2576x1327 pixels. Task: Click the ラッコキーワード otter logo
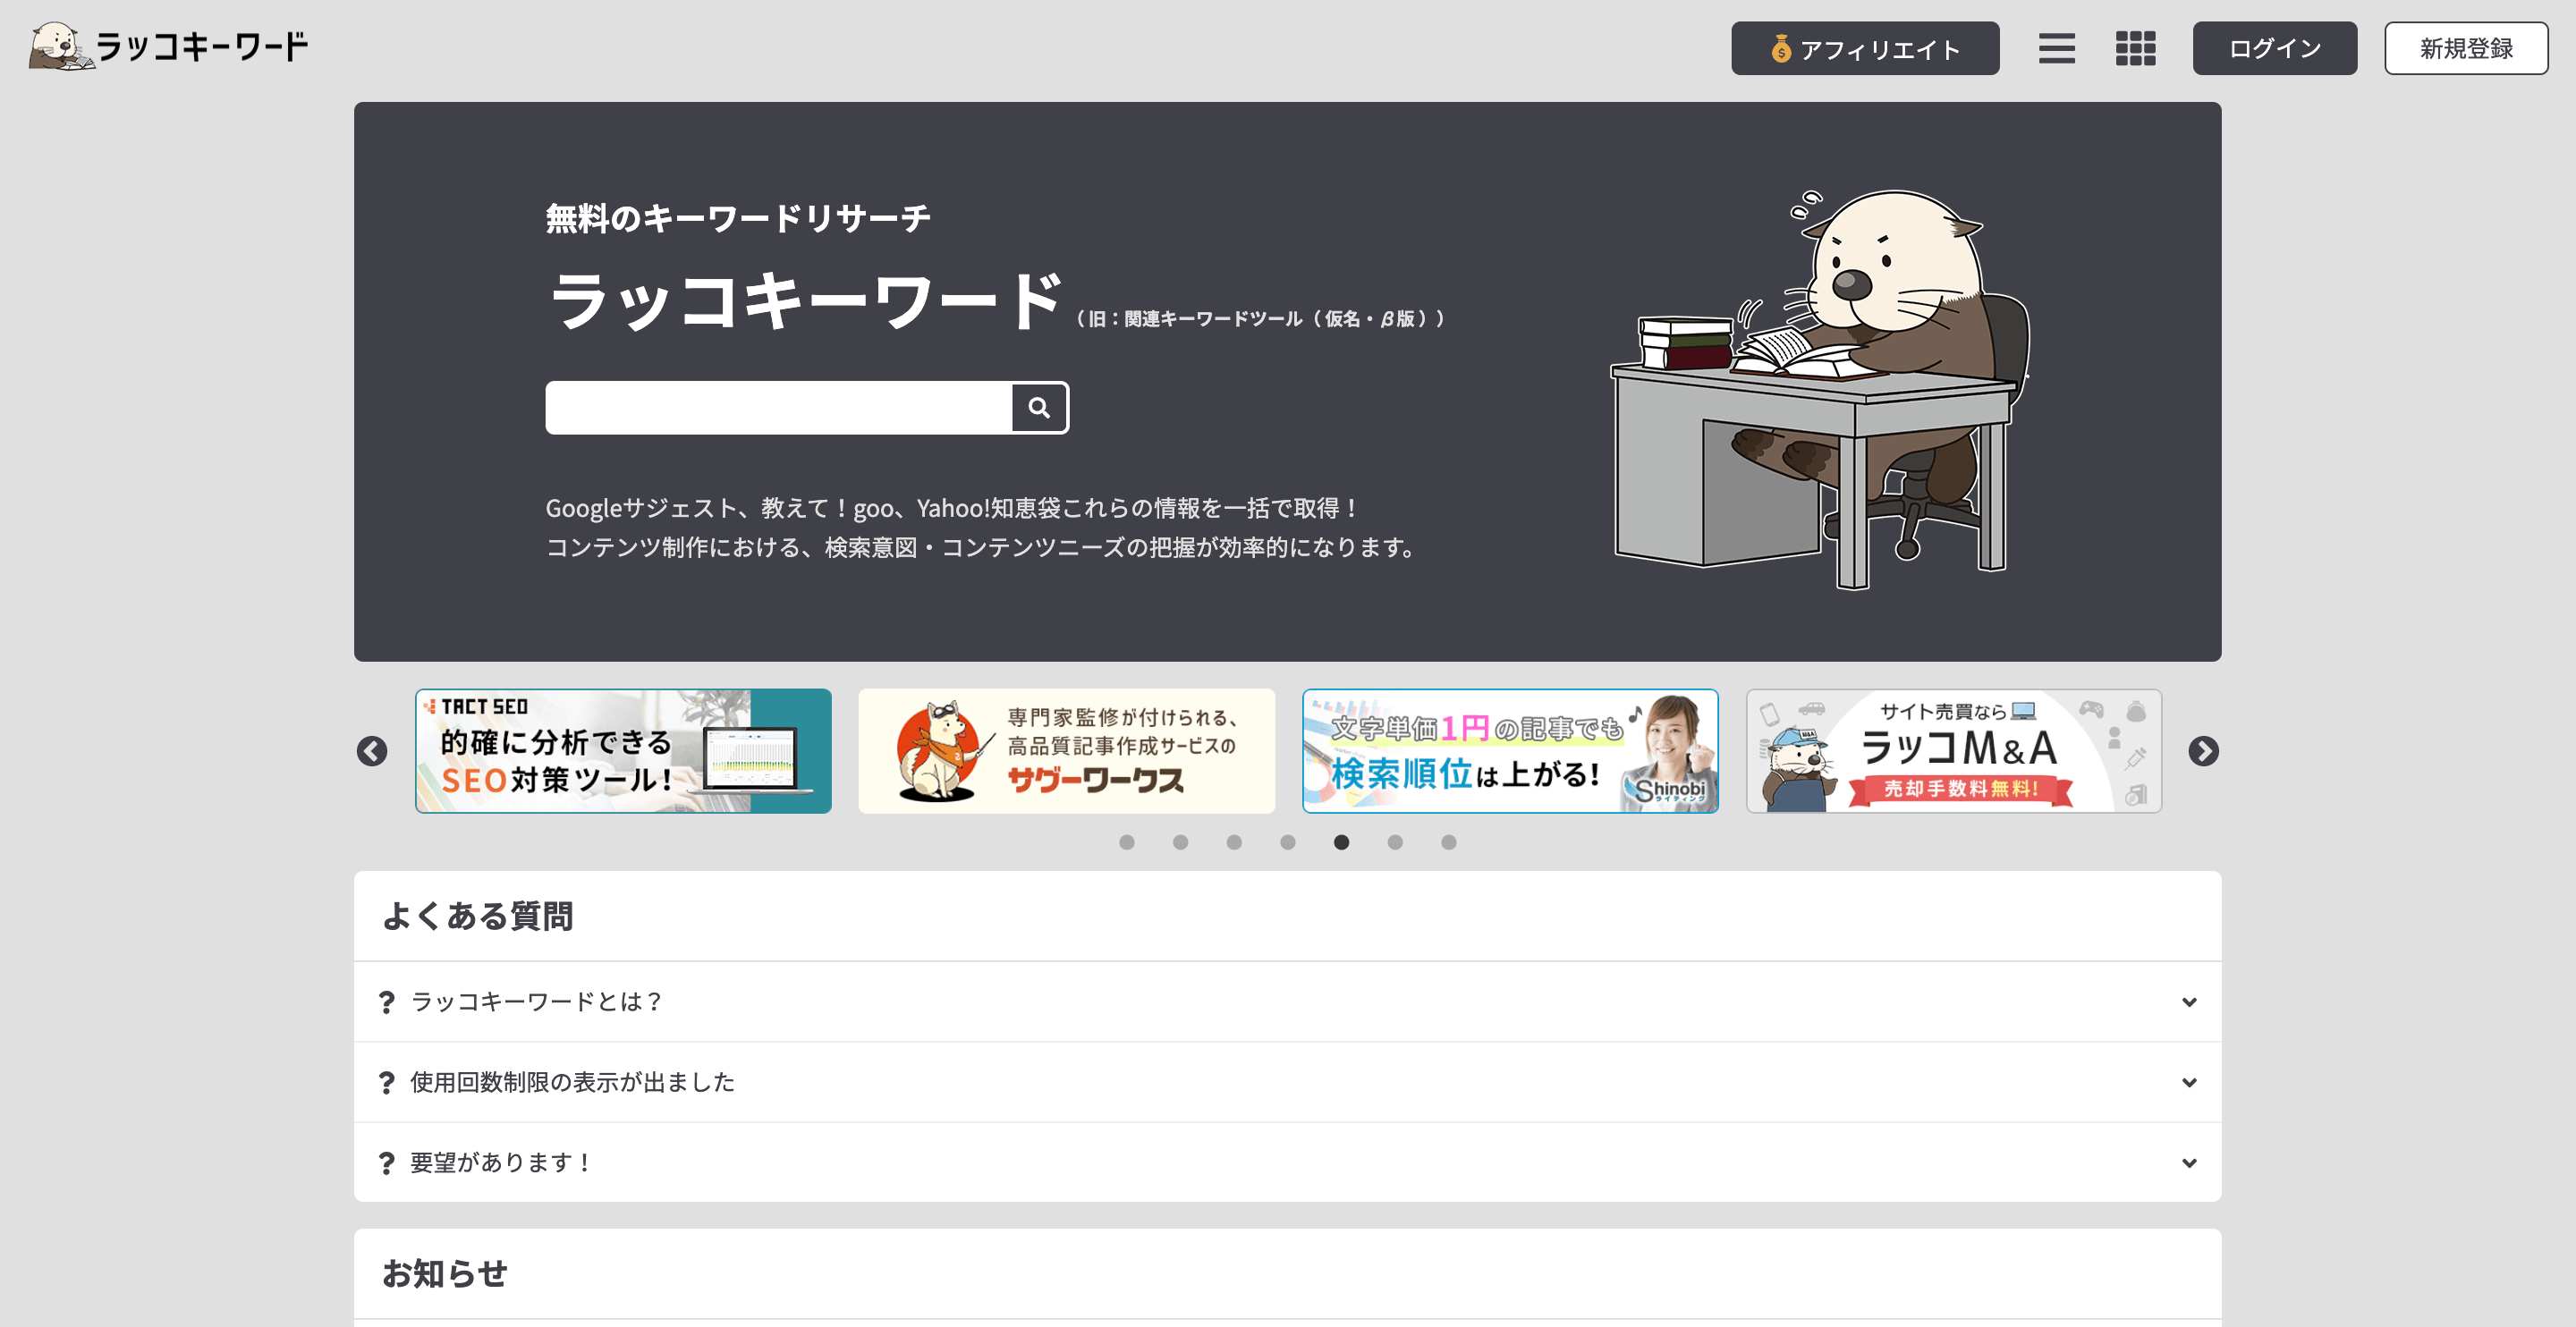tap(168, 47)
